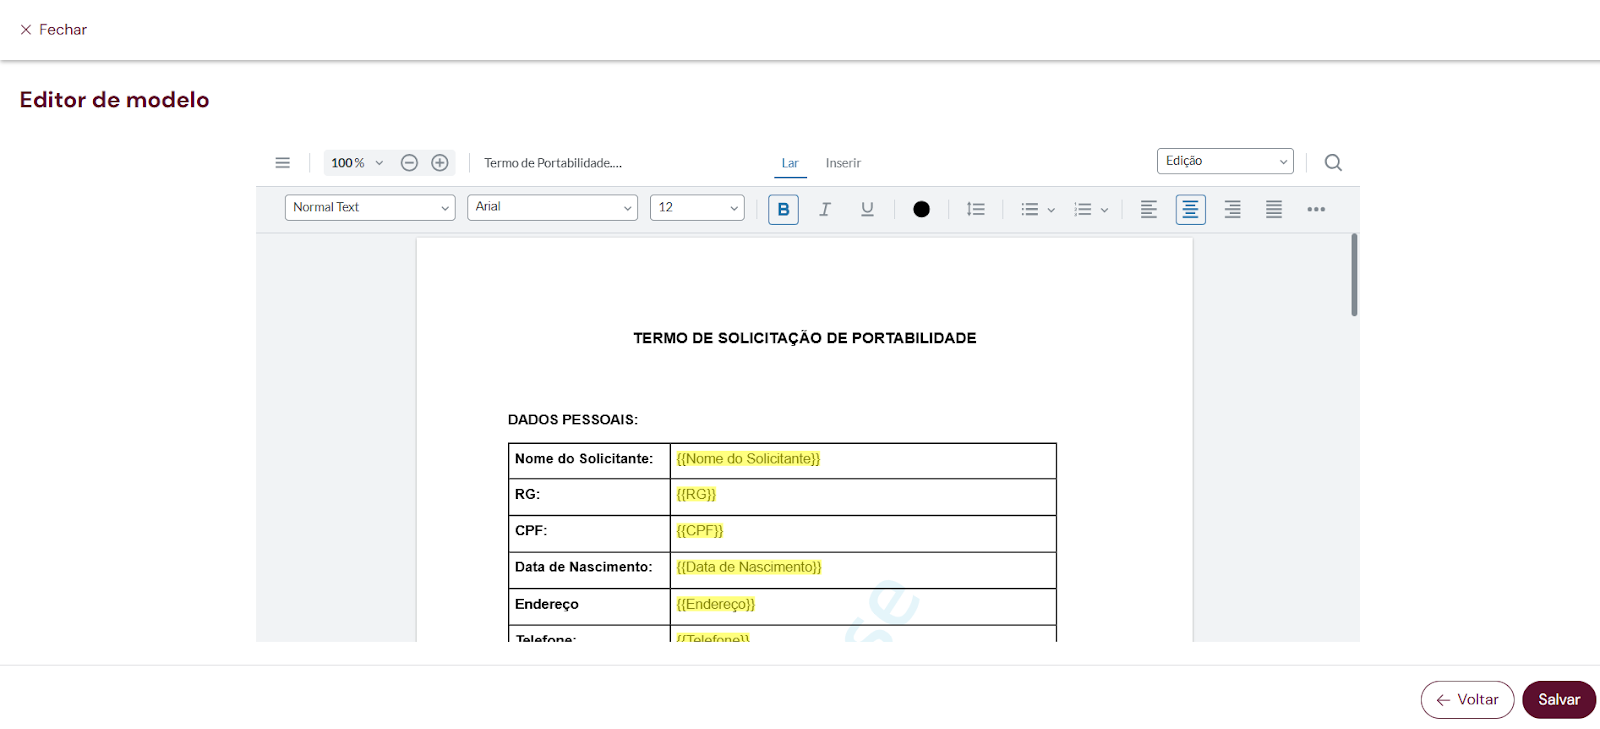
Task: Open the Edição mode dropdown
Action: [1225, 161]
